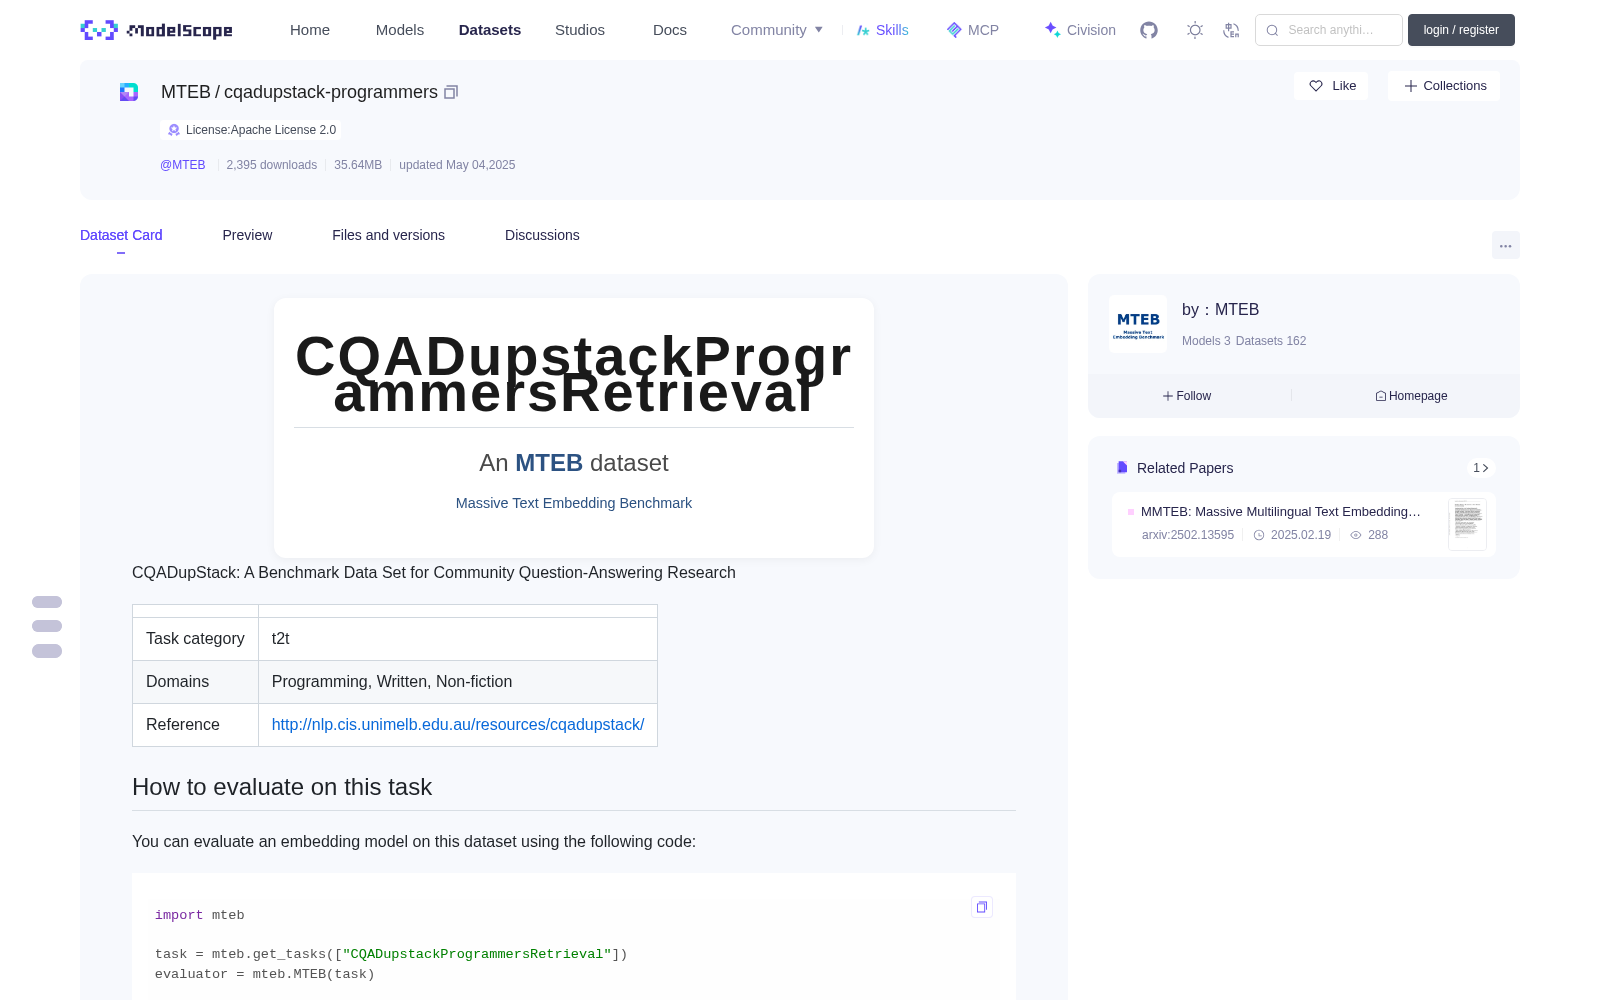This screenshot has height=1000, width=1600.
Task: Click the dataset avatar icon beside MTEB
Action: (x=129, y=92)
